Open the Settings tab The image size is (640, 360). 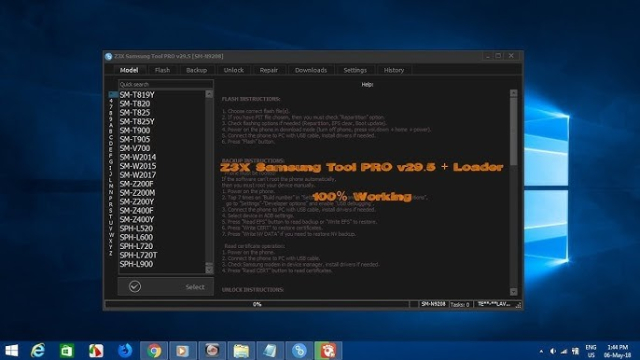pyautogui.click(x=355, y=70)
